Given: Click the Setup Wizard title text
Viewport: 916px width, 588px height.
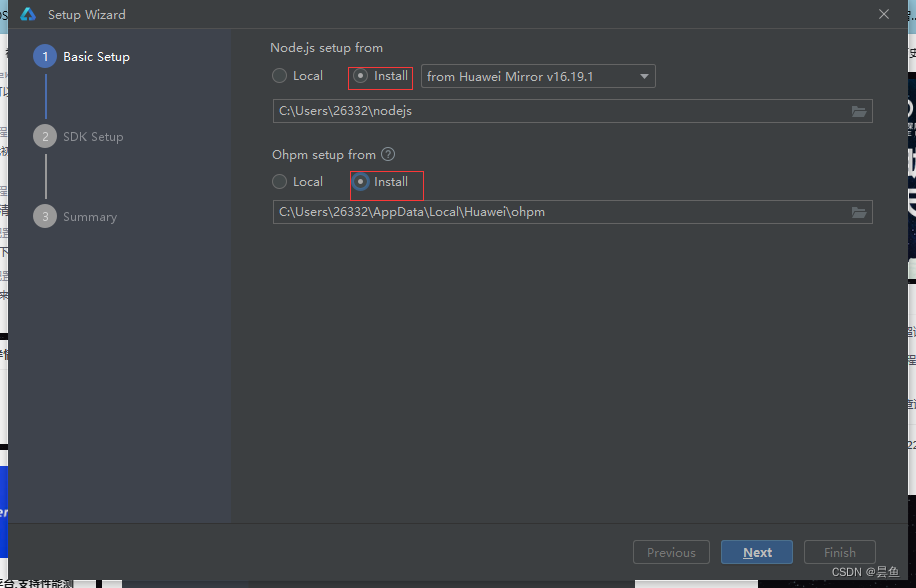Looking at the screenshot, I should (x=86, y=15).
